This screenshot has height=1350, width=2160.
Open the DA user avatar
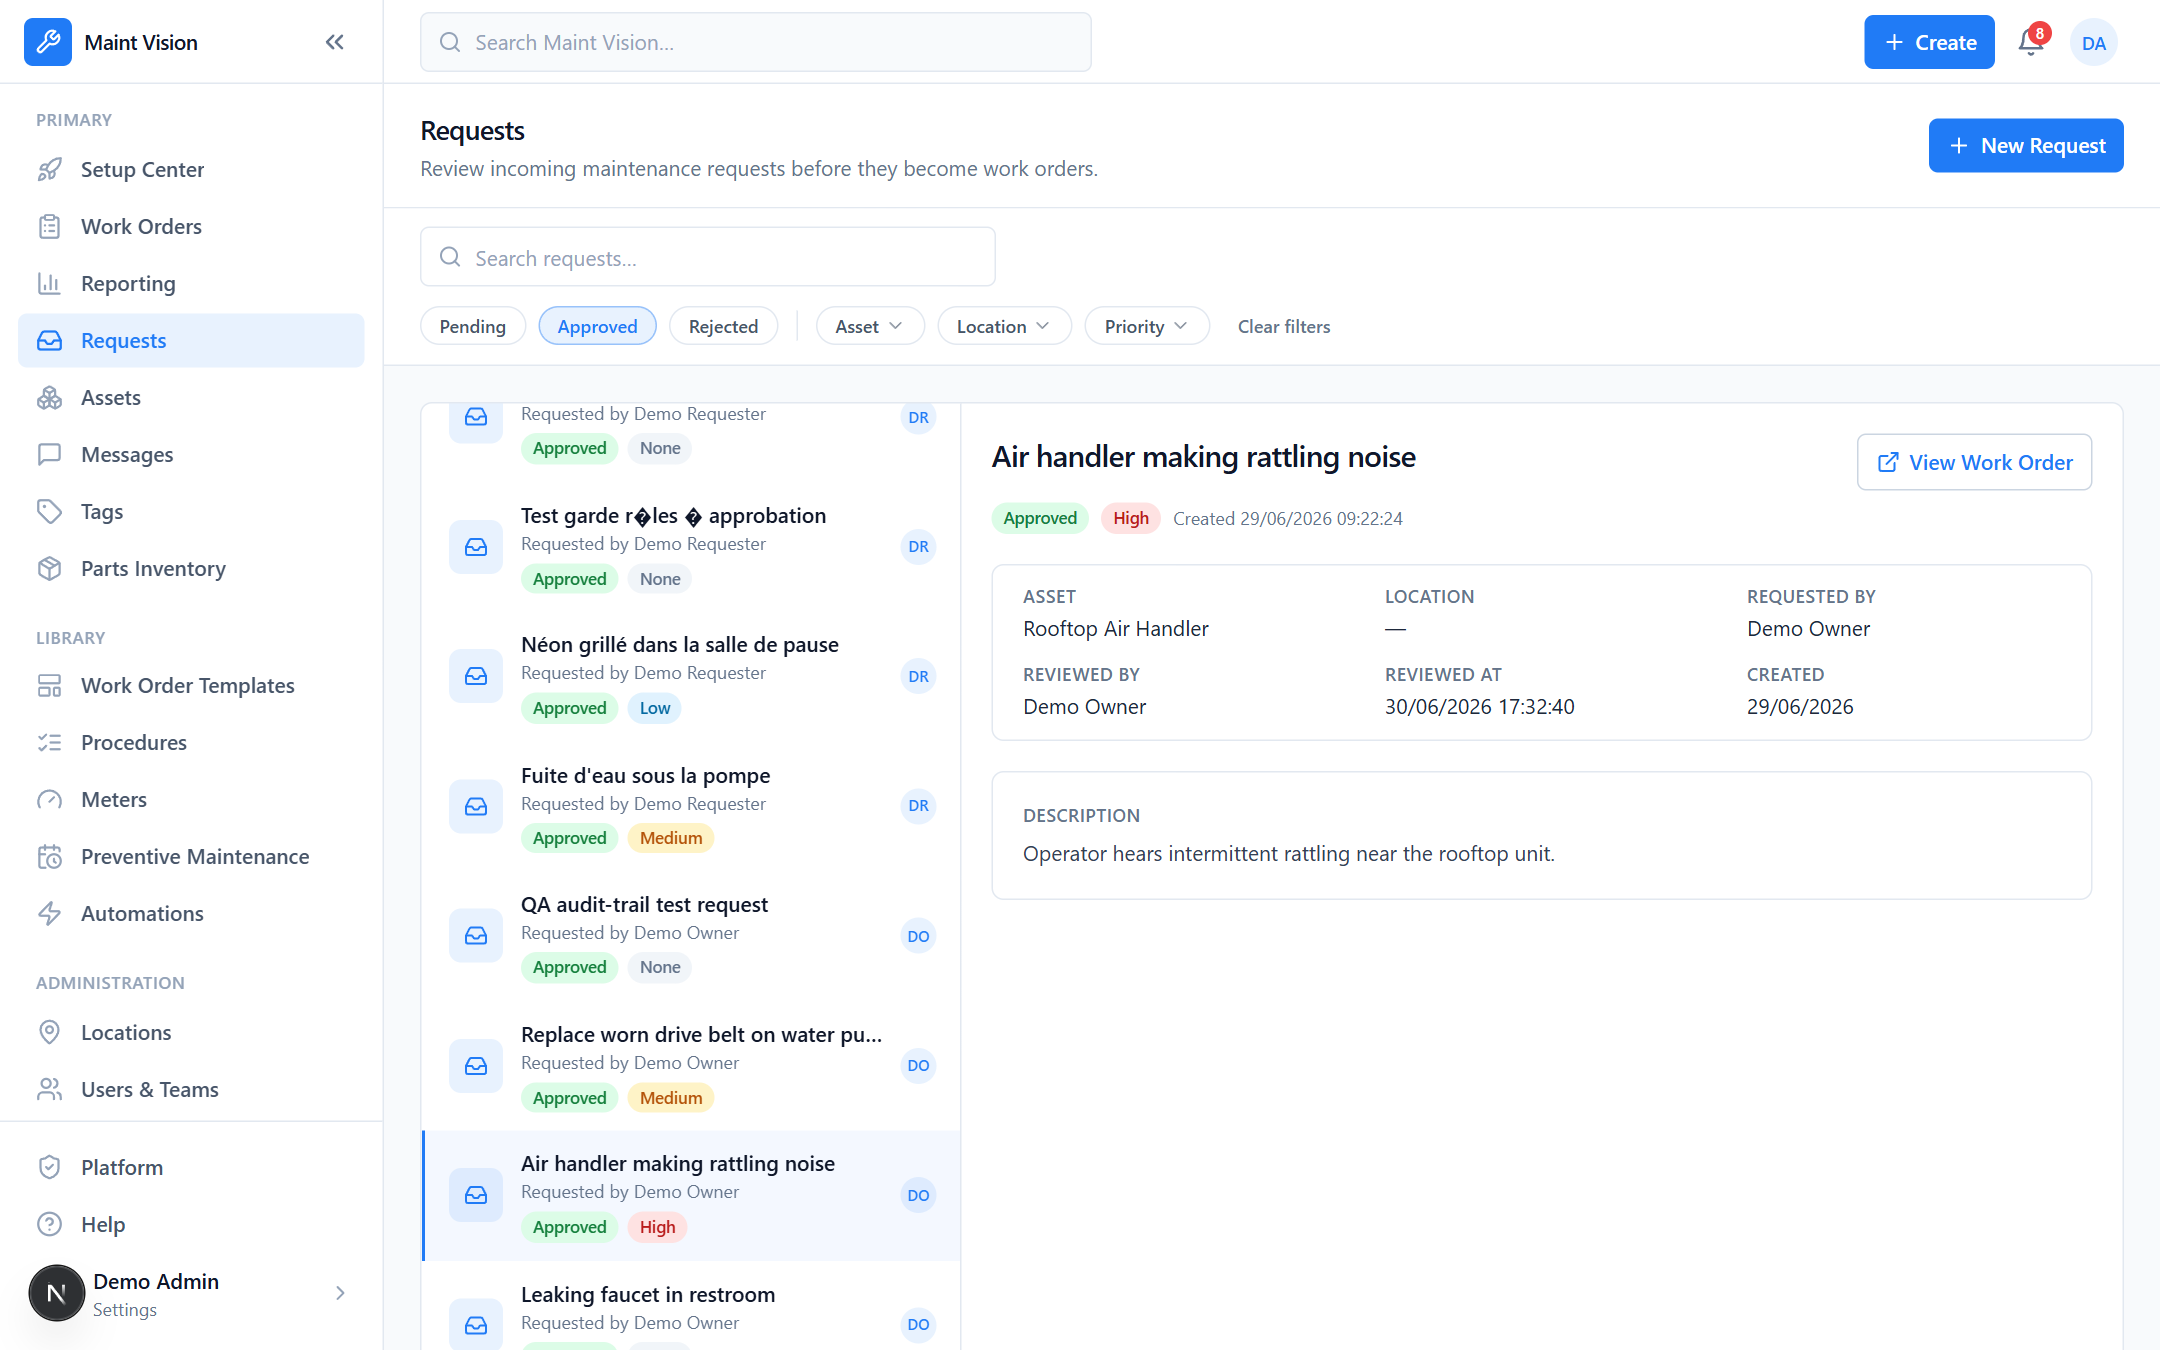pos(2093,43)
